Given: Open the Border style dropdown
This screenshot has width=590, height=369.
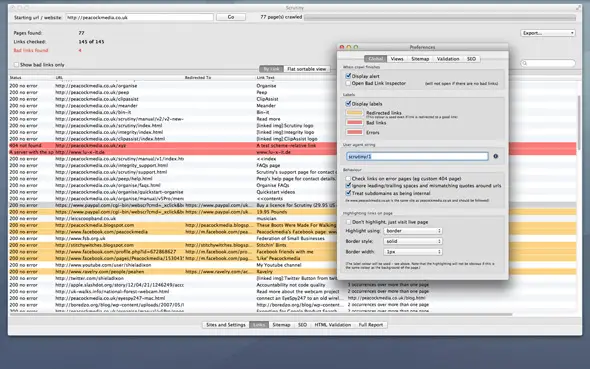Looking at the screenshot, I should pos(412,241).
